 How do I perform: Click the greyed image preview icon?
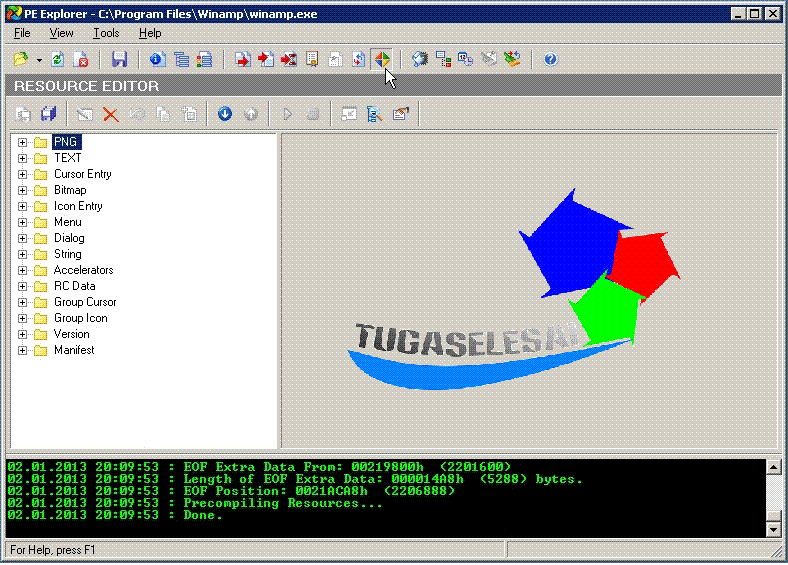coord(349,115)
